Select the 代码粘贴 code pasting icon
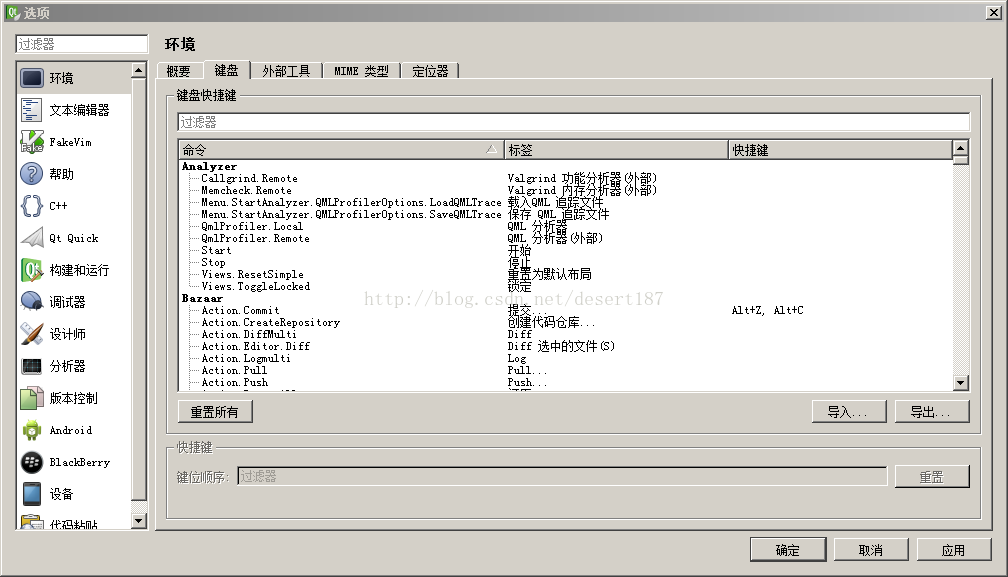This screenshot has width=1008, height=577. [32, 522]
